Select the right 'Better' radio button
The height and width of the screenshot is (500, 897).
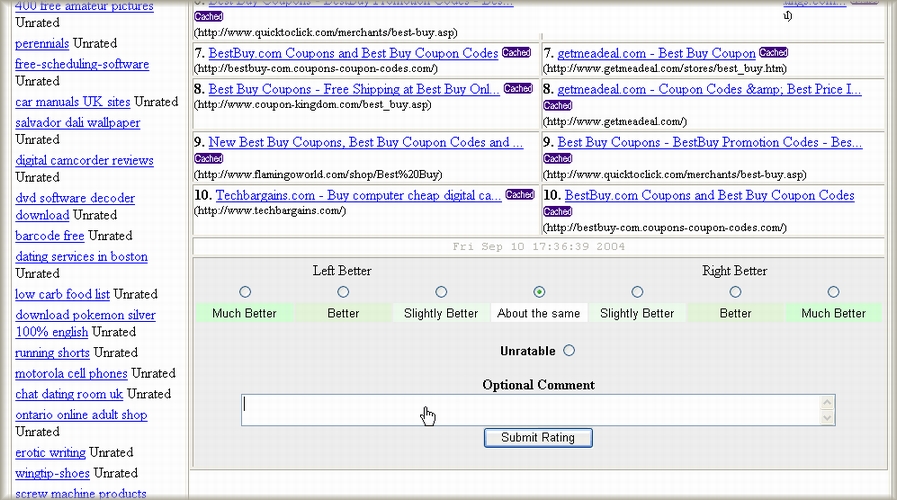point(735,292)
